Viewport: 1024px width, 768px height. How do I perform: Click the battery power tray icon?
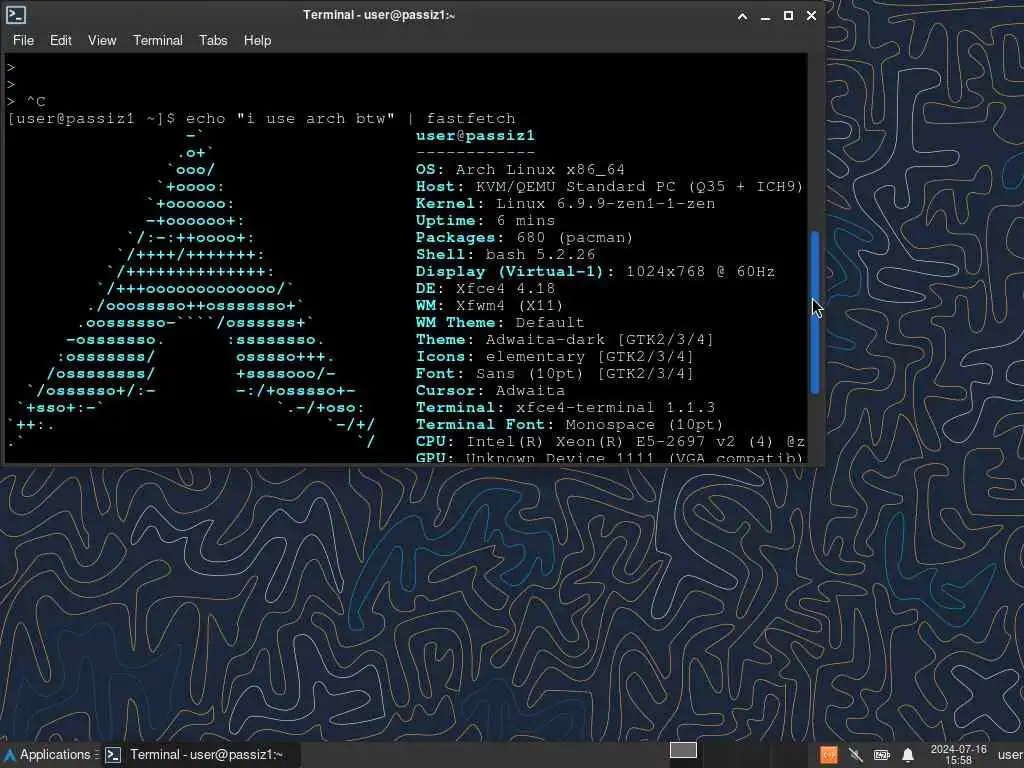[x=882, y=756]
